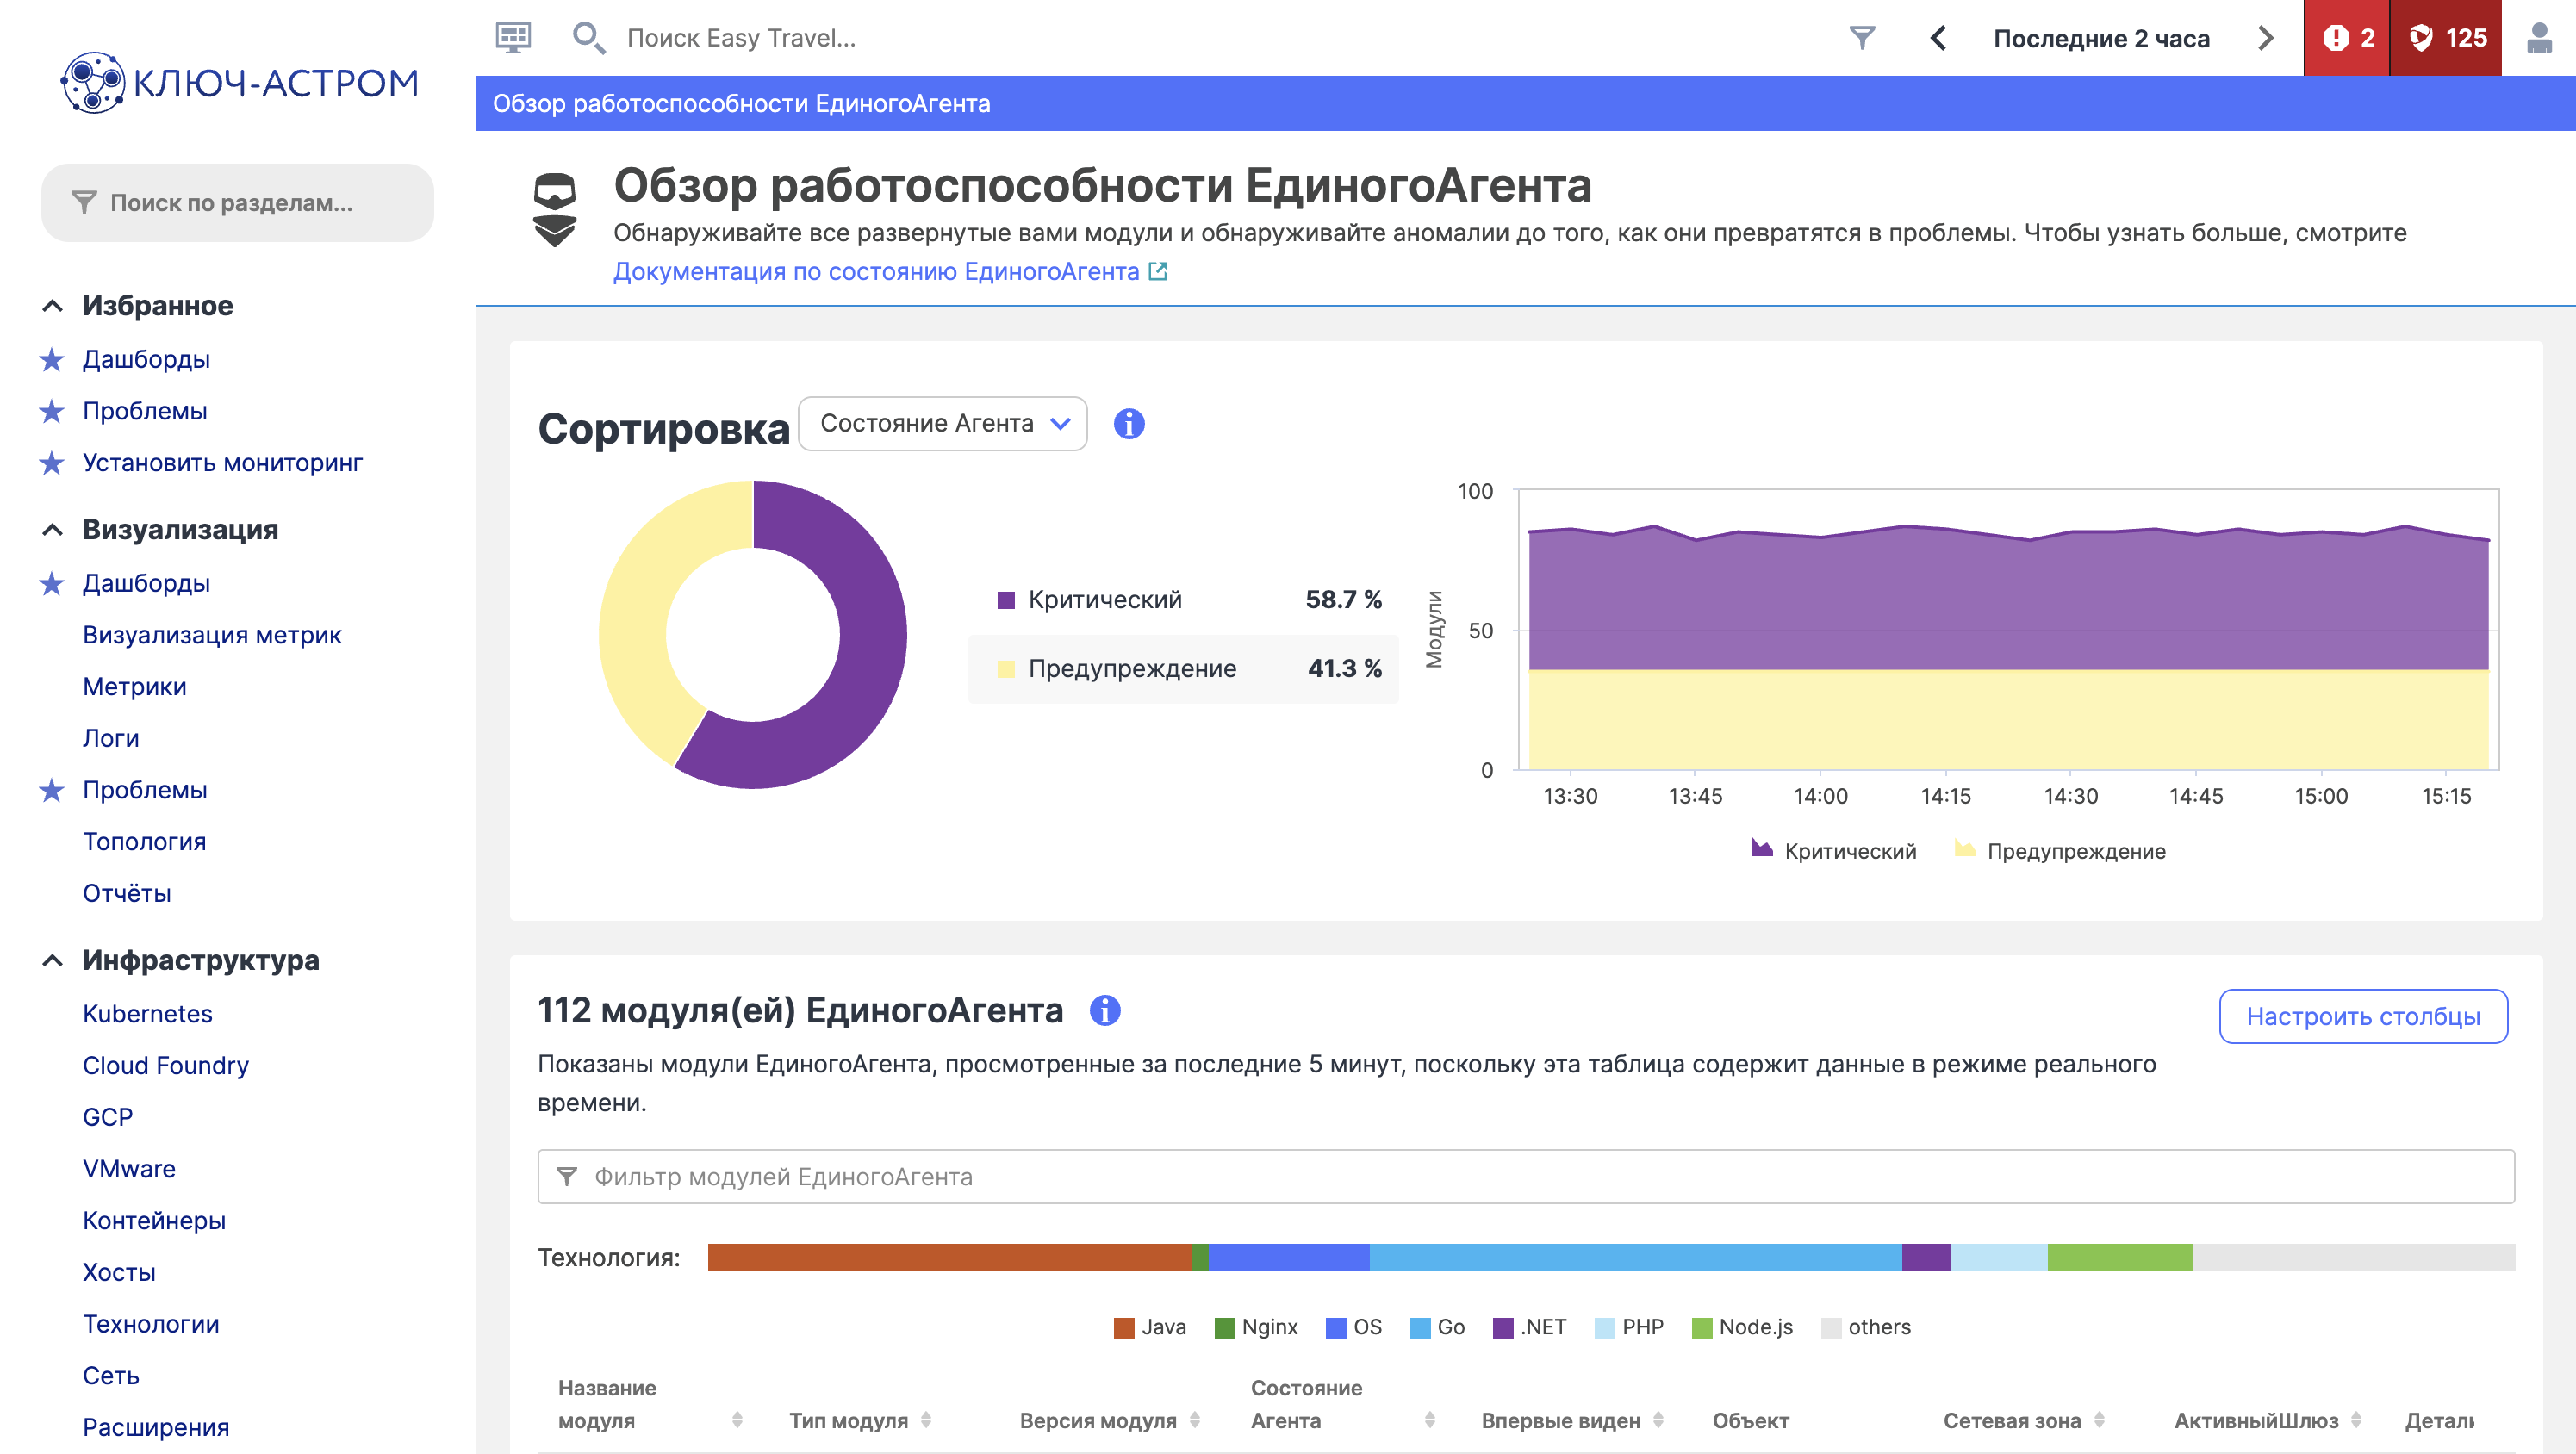Viewport: 2576px width, 1454px height.
Task: Open Kubernetes in the sidebar menu
Action: click(x=147, y=1014)
